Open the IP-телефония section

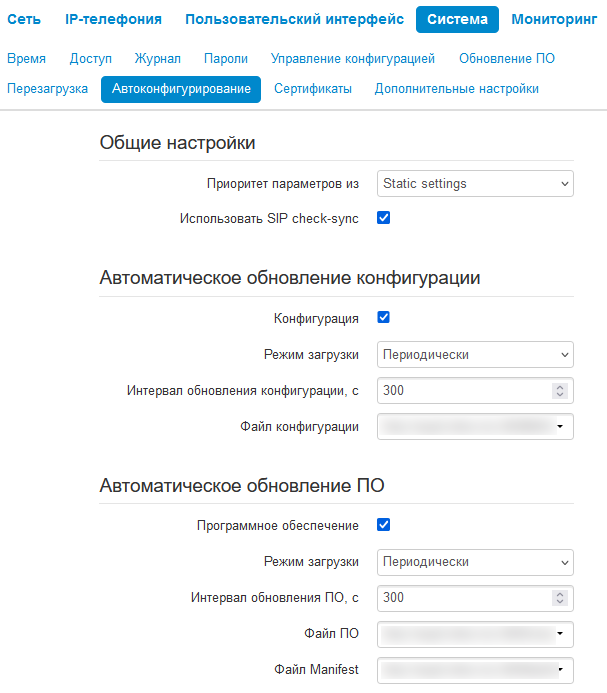(x=113, y=19)
